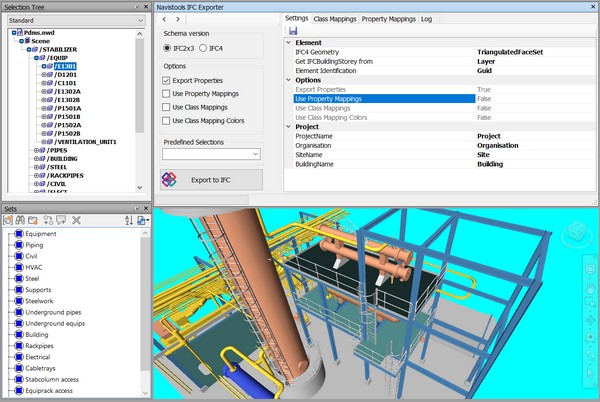Open the Log tab
Screen dimensions: 600x402
426,18
